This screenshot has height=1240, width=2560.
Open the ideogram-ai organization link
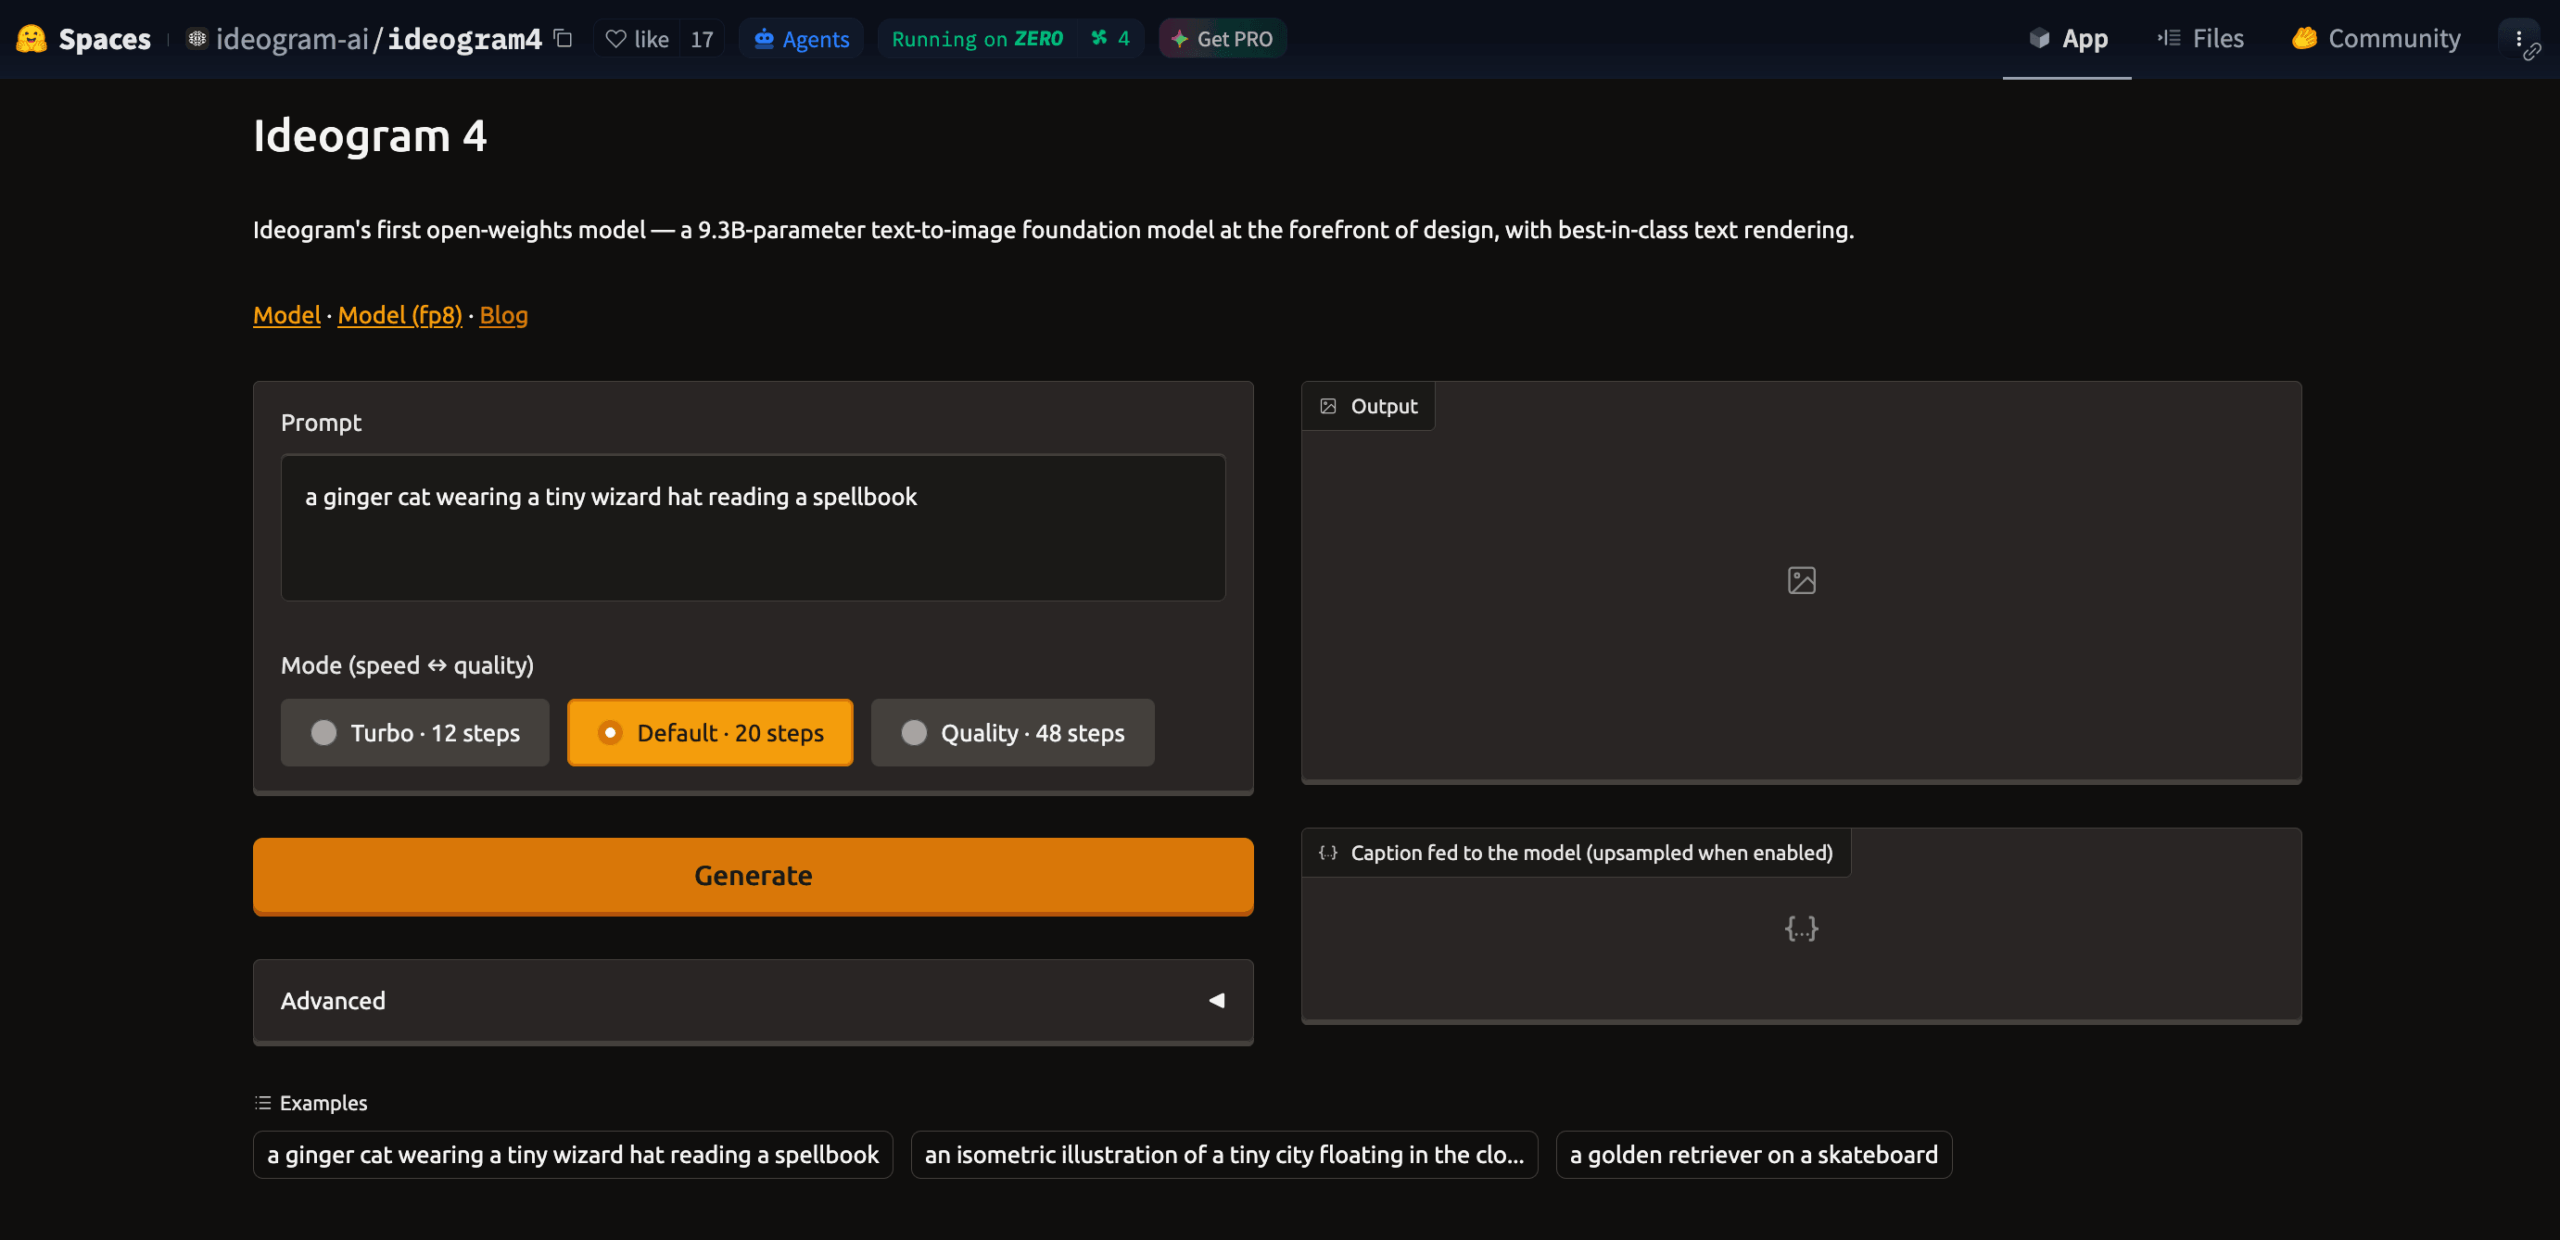pyautogui.click(x=292, y=39)
